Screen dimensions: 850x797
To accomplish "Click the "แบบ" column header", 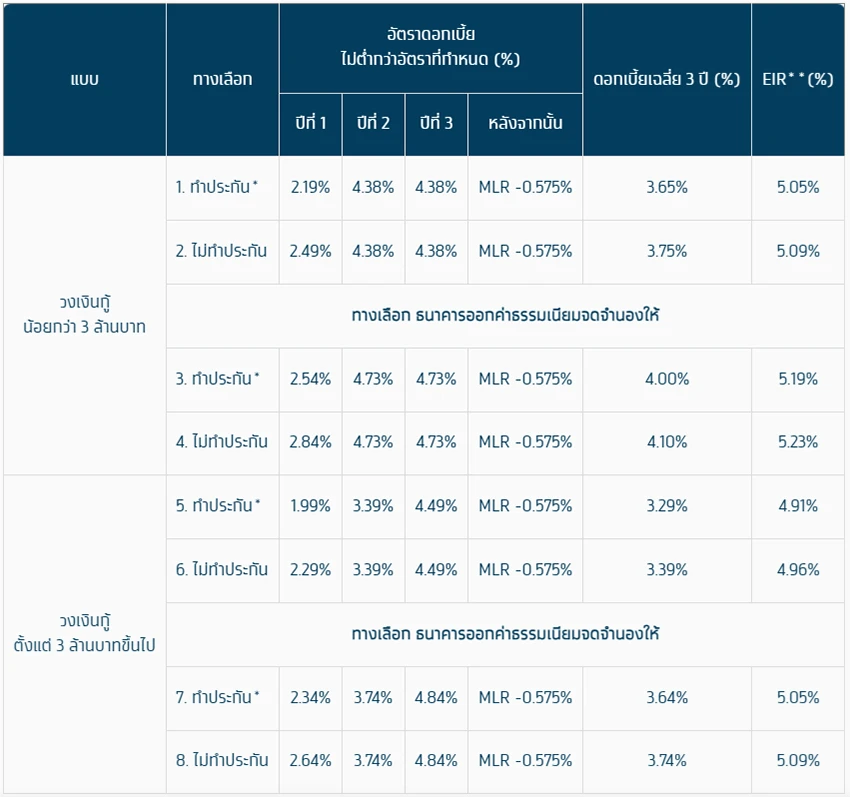I will tap(85, 80).
